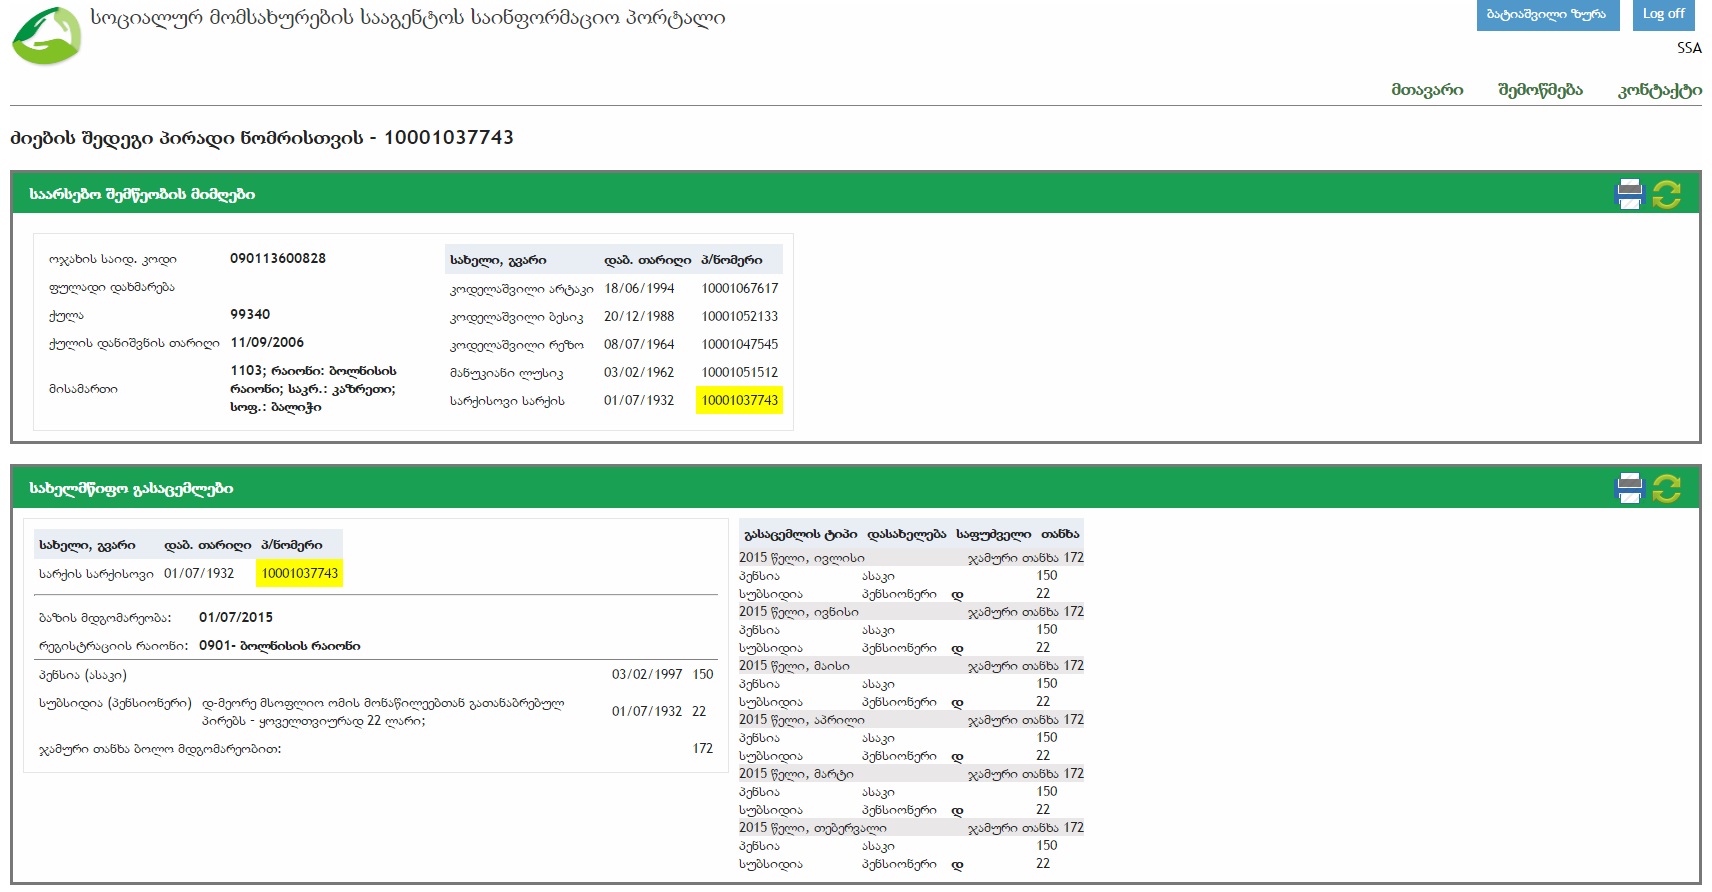This screenshot has height=892, width=1712.
Task: Click the Social Service Agency green logo
Action: (x=46, y=37)
